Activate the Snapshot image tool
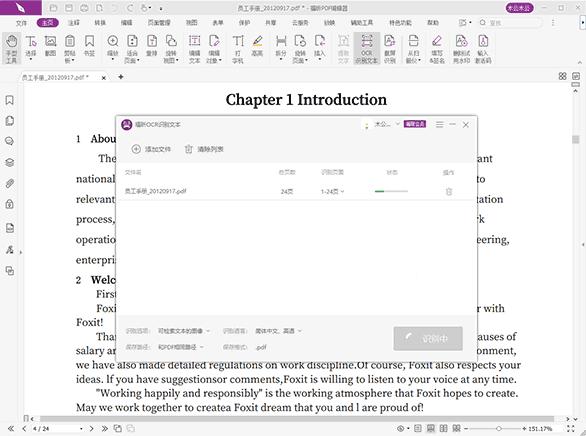586x436 pixels. tap(50, 46)
